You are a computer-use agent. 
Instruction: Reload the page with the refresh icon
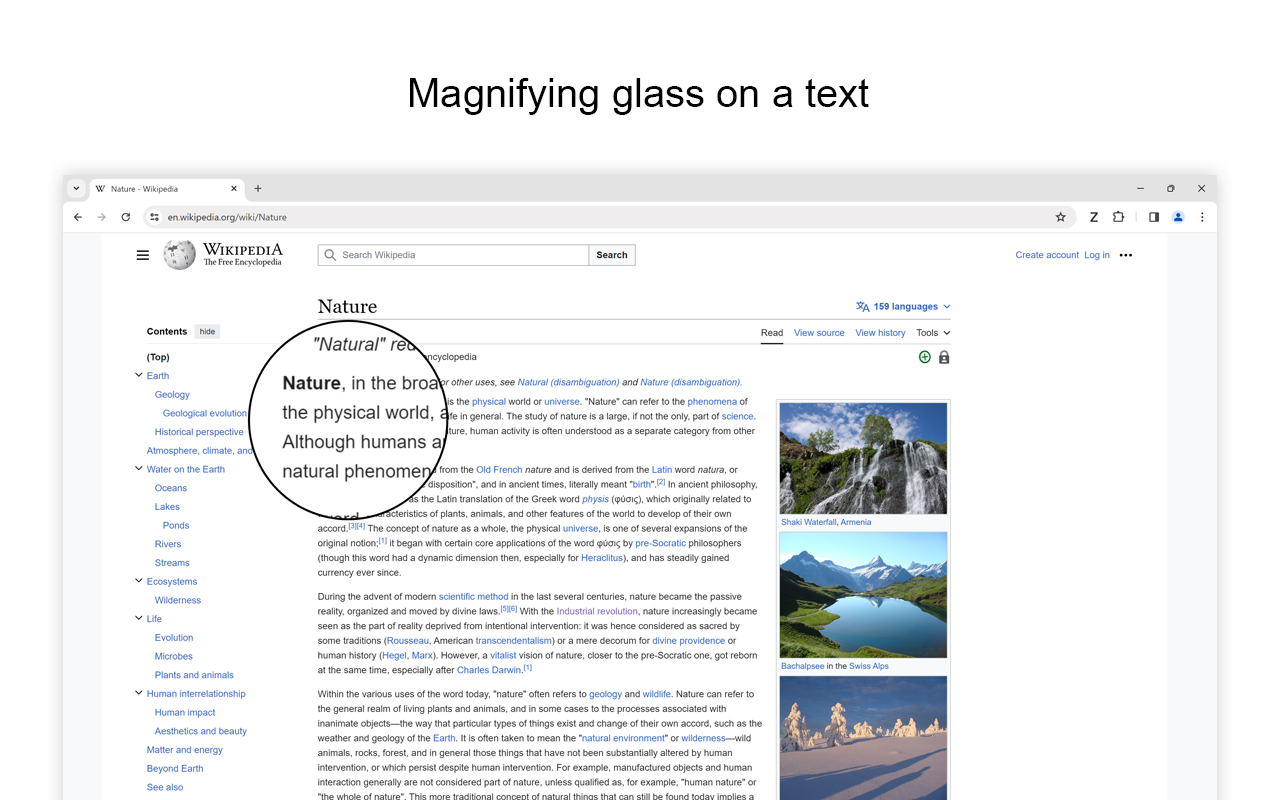point(125,216)
